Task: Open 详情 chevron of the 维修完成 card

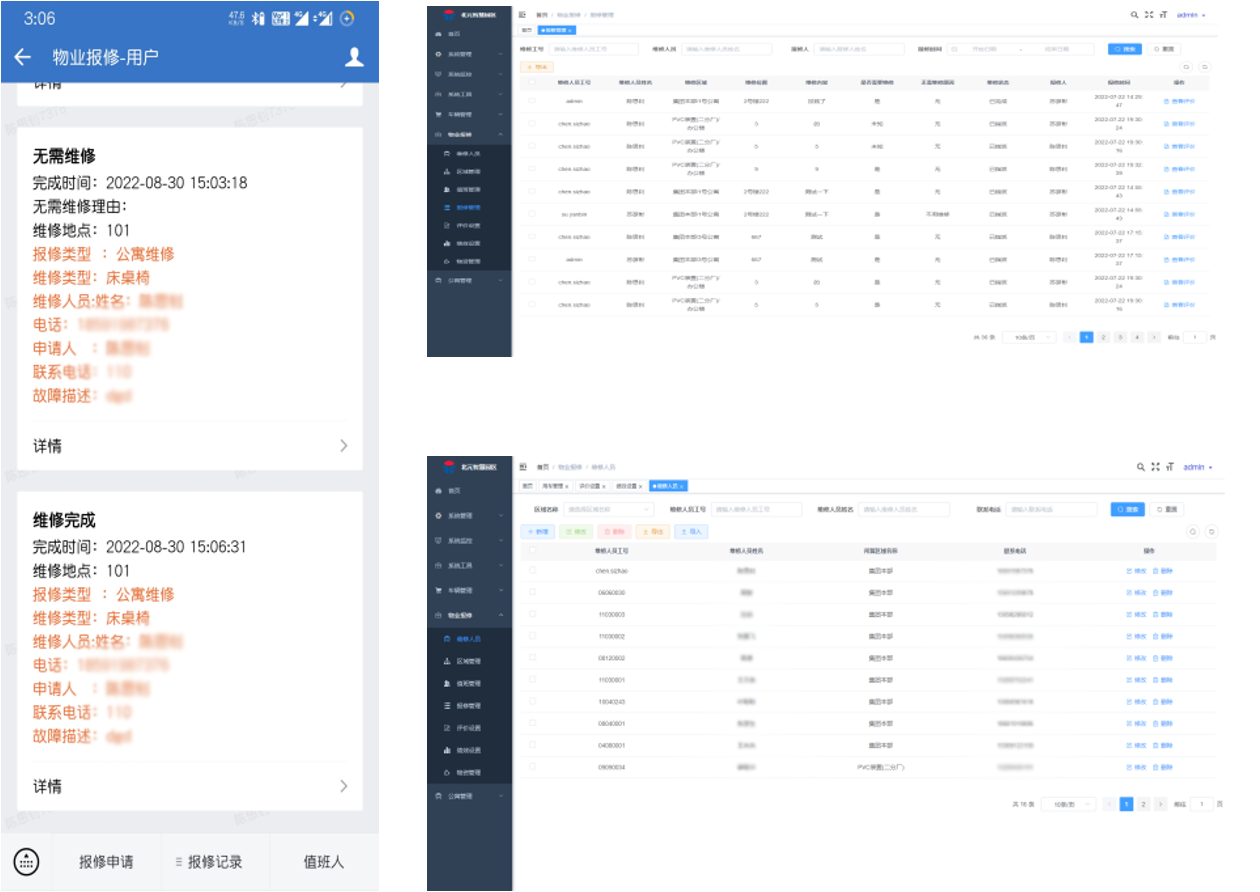Action: tap(343, 786)
